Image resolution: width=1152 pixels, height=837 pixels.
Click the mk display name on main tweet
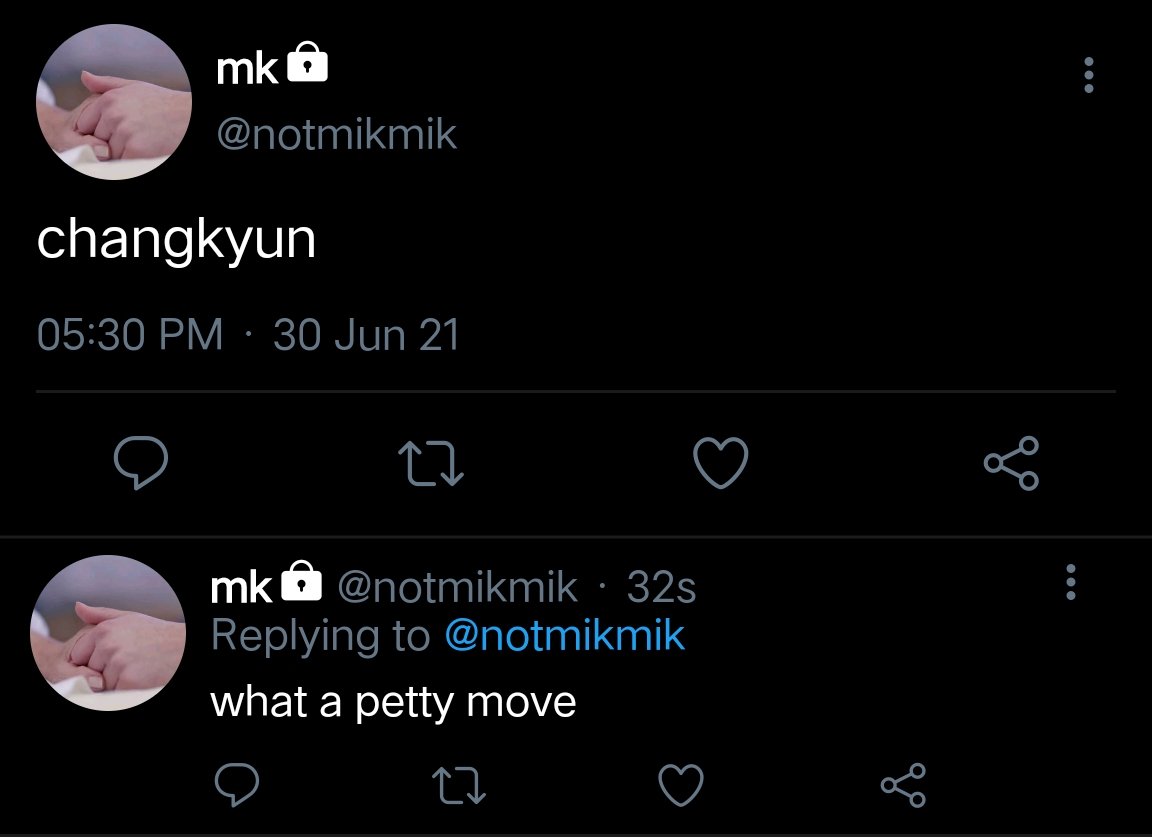247,70
